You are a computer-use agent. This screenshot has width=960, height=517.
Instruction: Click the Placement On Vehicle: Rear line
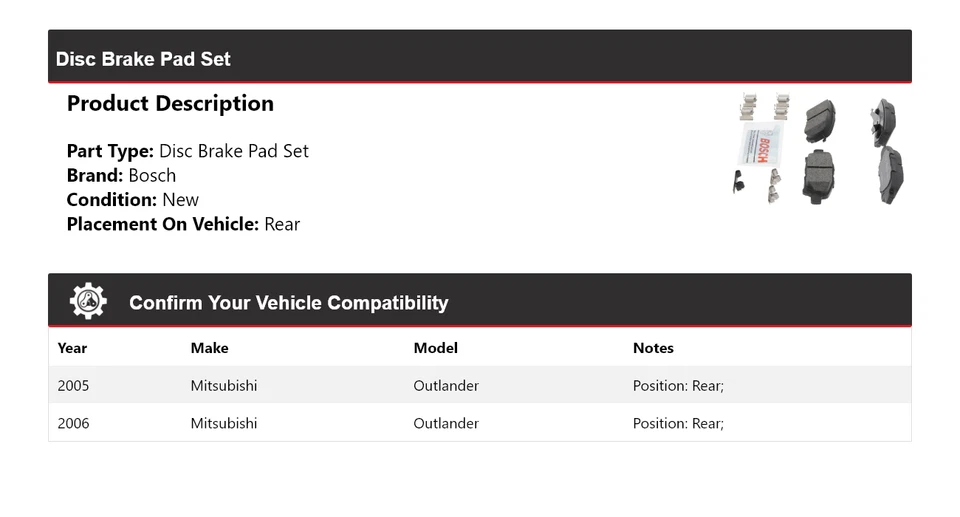click(183, 224)
